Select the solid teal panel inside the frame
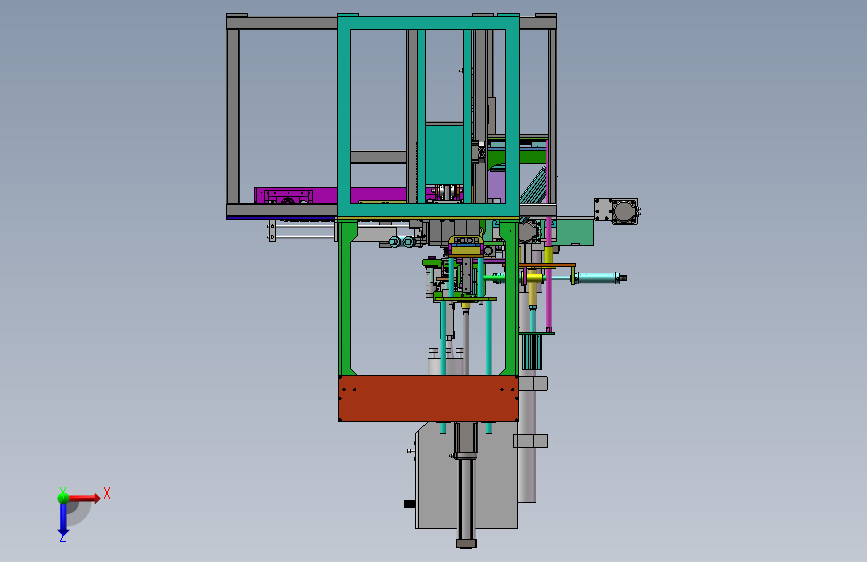Screen dimensions: 867x562 [x=444, y=155]
